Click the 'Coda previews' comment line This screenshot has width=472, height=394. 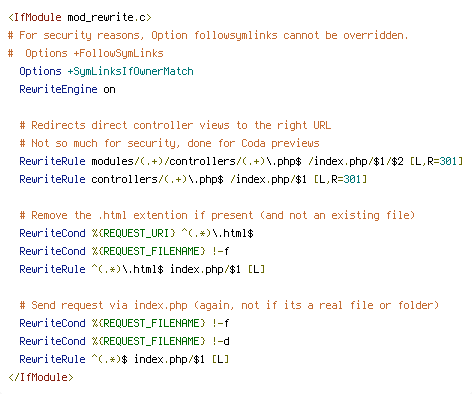pyautogui.click(x=169, y=143)
